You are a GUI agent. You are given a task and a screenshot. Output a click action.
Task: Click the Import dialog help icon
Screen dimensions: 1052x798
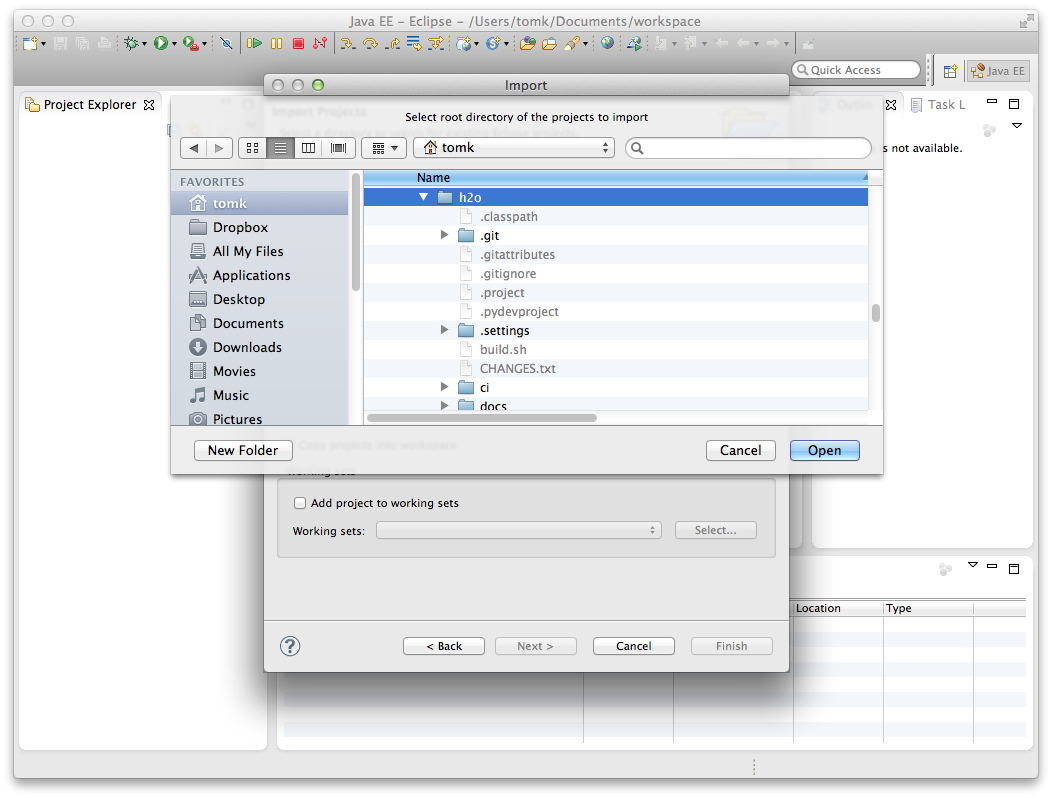(x=290, y=646)
